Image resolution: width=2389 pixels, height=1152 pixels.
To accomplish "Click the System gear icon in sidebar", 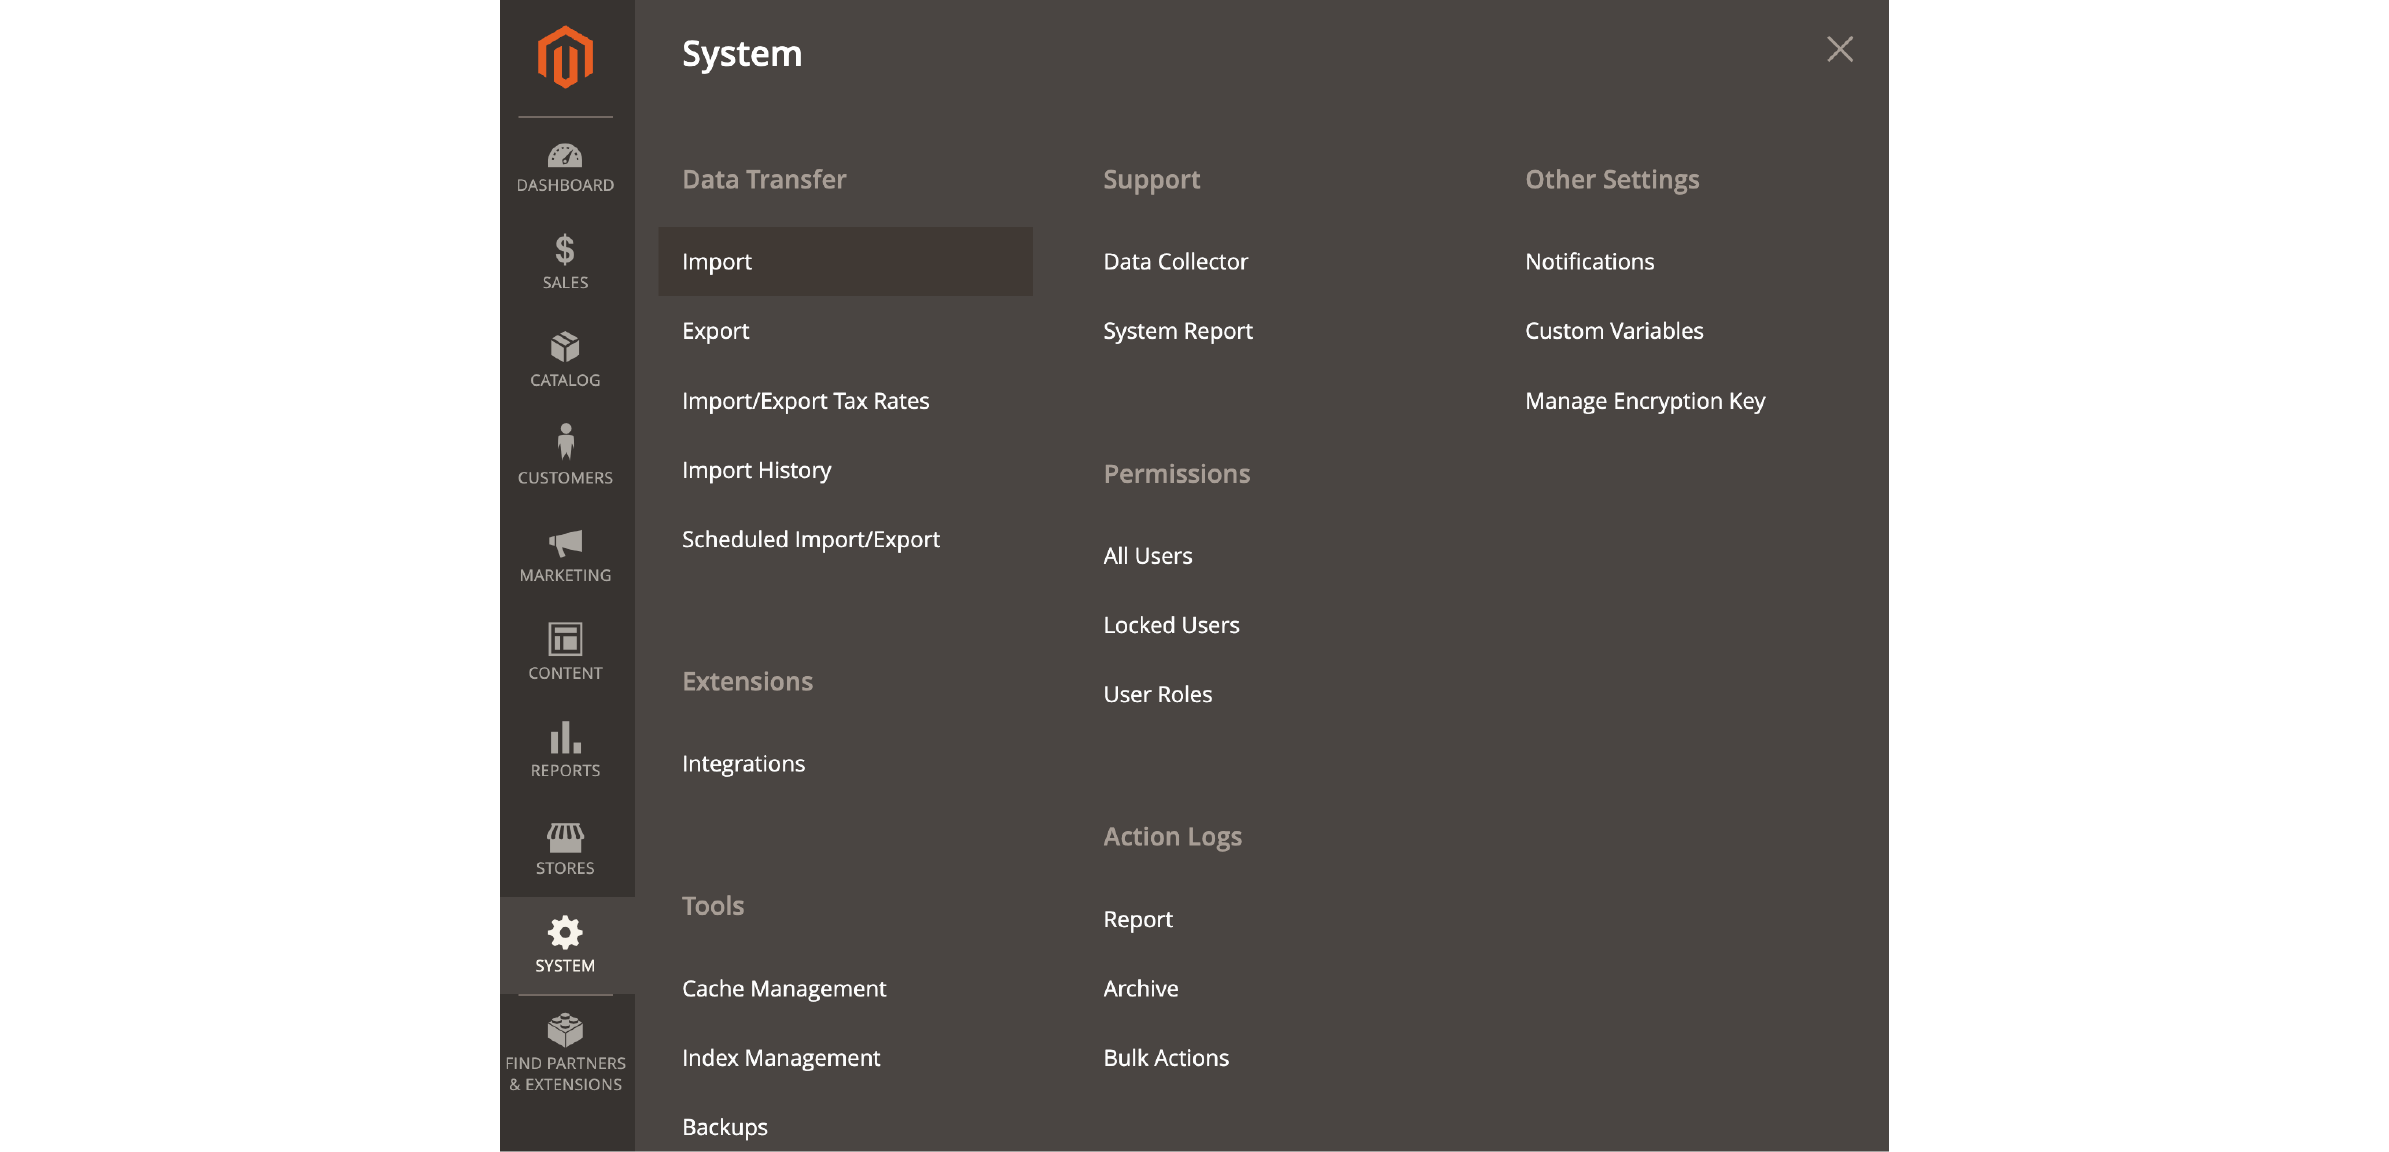I will coord(565,933).
